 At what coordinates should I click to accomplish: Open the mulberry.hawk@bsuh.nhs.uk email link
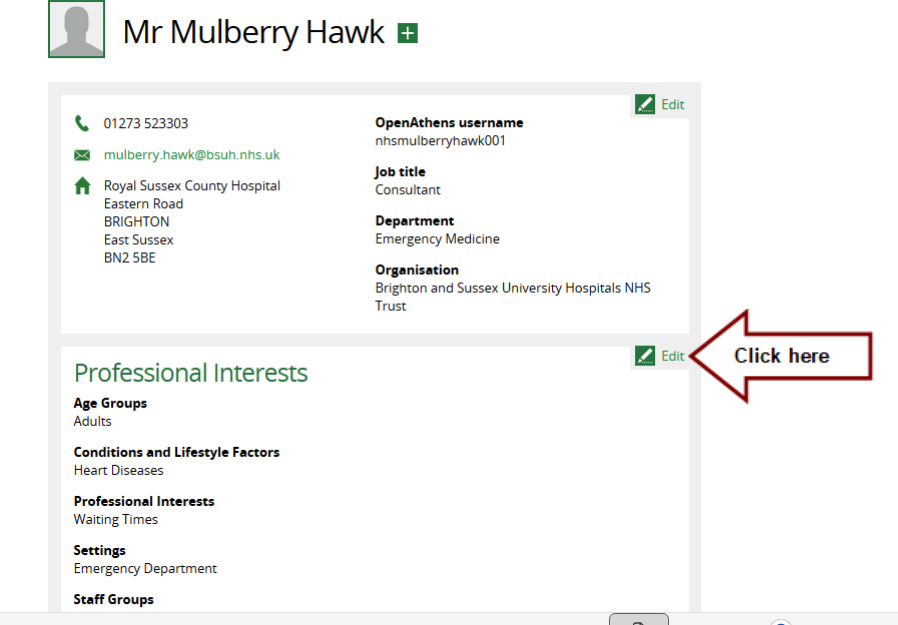click(192, 155)
